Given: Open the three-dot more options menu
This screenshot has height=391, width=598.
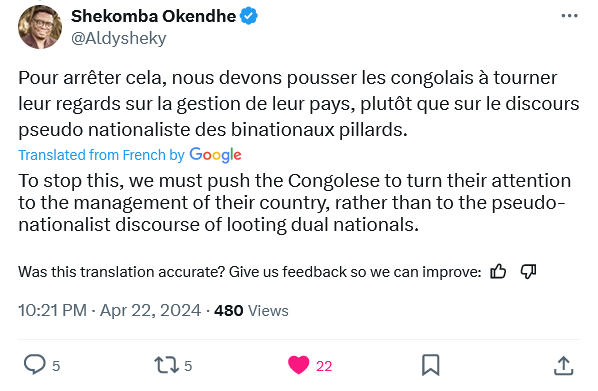Looking at the screenshot, I should coord(569,16).
